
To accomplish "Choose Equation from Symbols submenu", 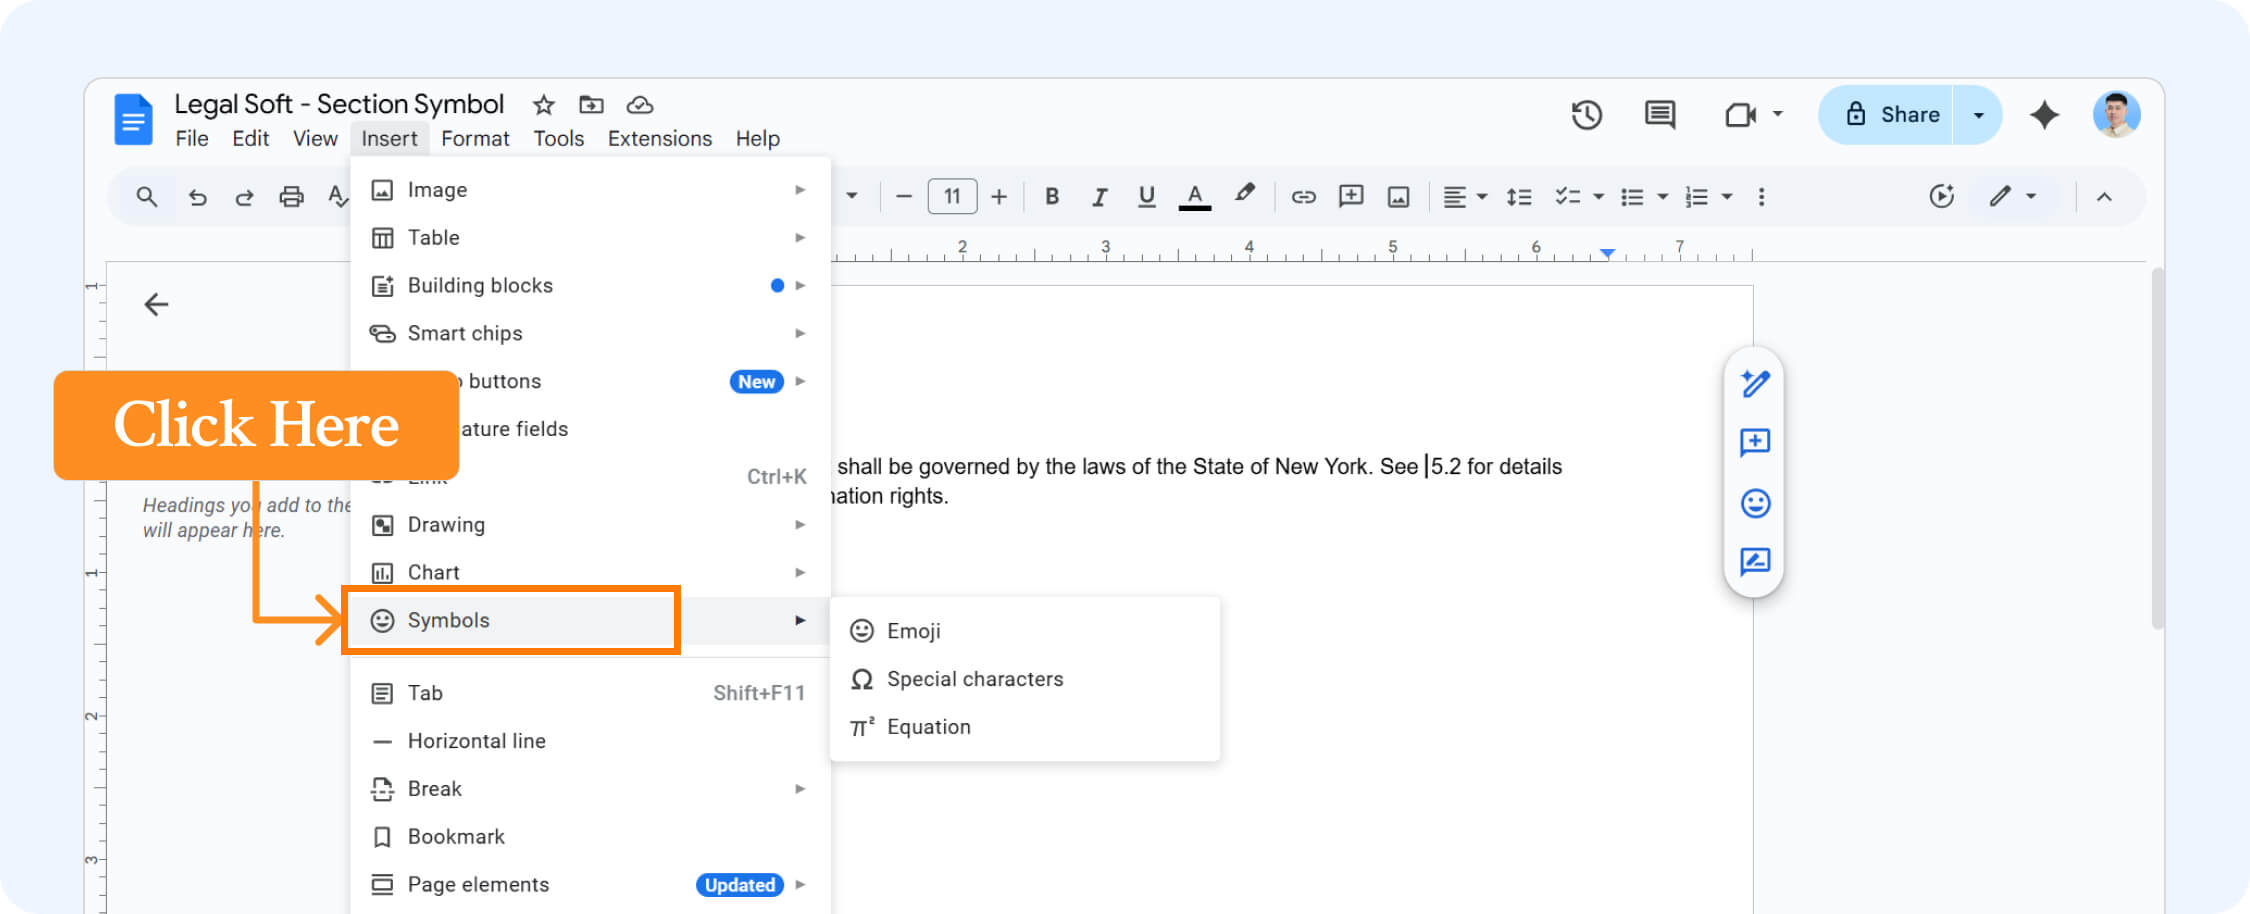I will [1025, 727].
